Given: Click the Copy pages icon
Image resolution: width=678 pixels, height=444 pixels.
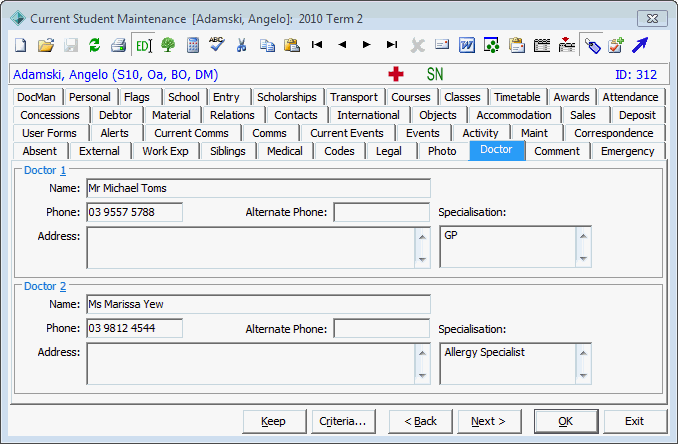Looking at the screenshot, I should pos(267,45).
